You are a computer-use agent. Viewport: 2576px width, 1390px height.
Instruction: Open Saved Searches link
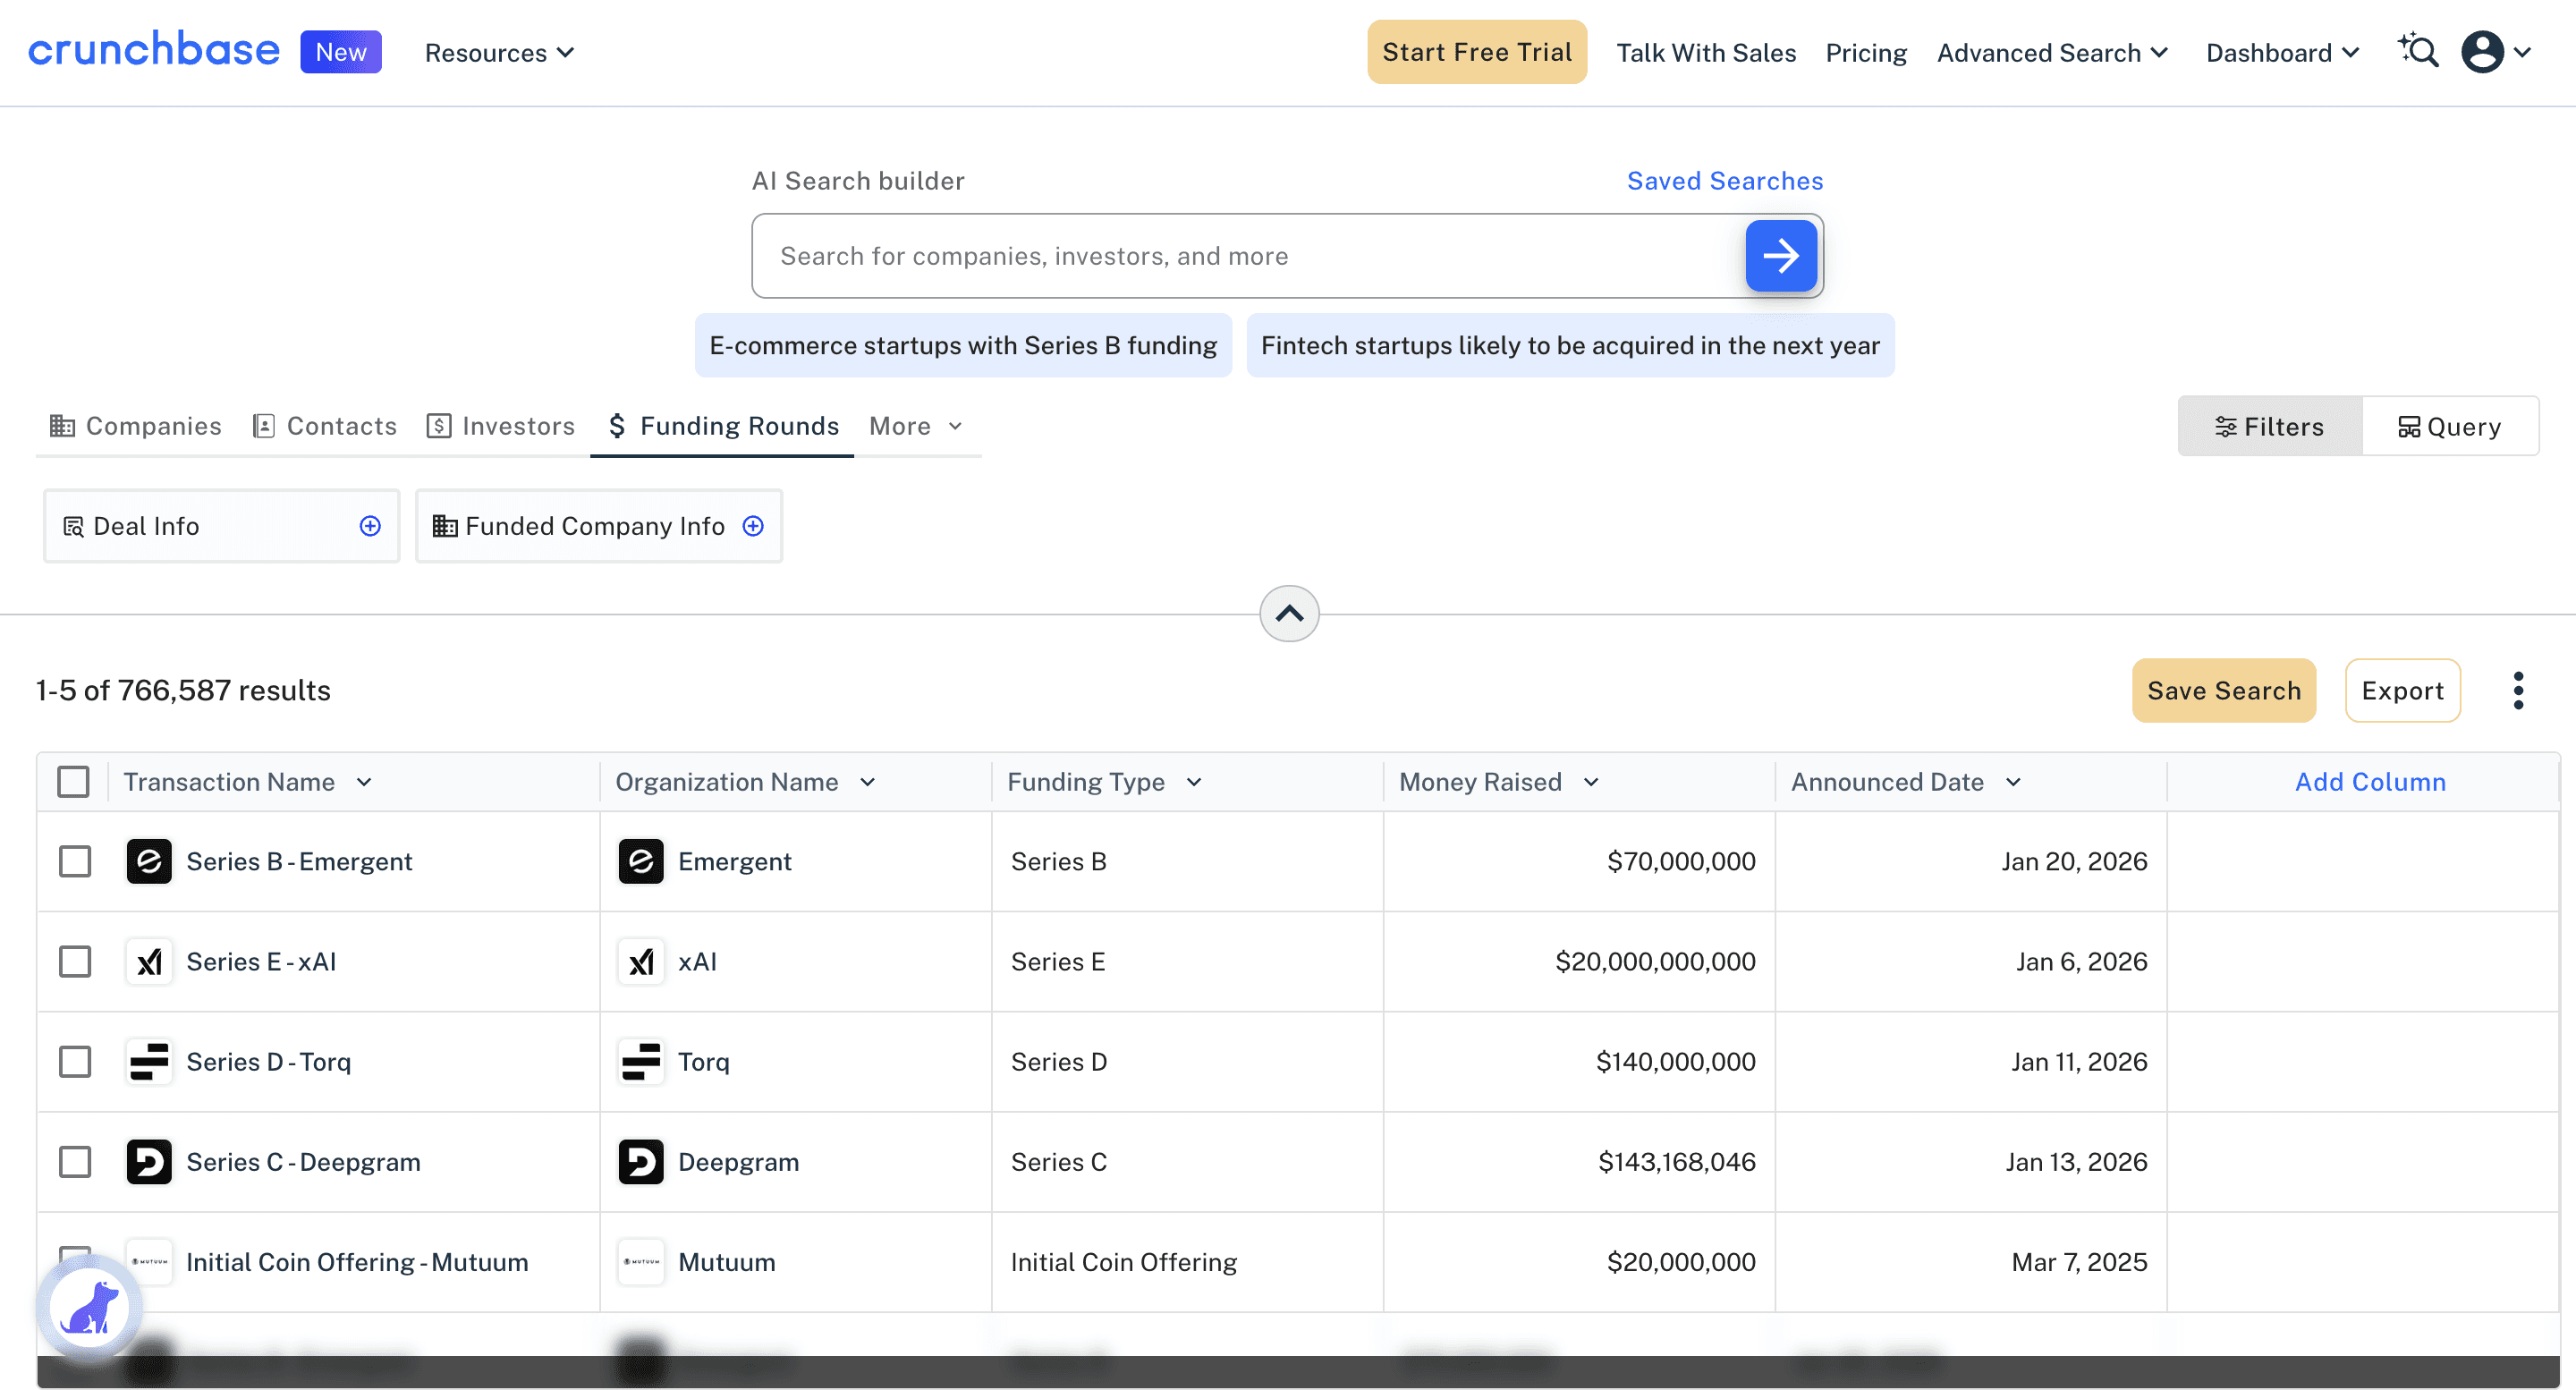click(1724, 180)
